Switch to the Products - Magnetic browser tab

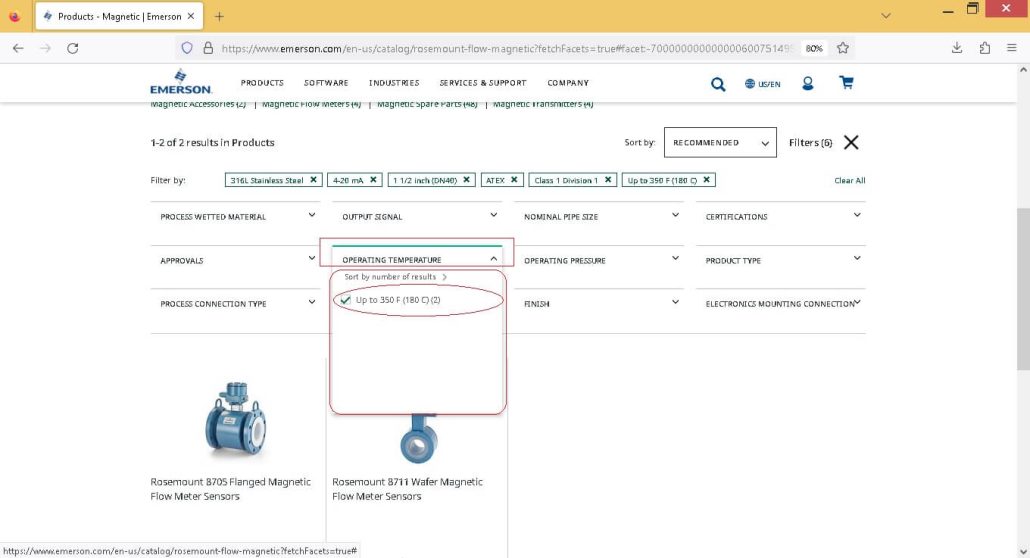(x=119, y=16)
